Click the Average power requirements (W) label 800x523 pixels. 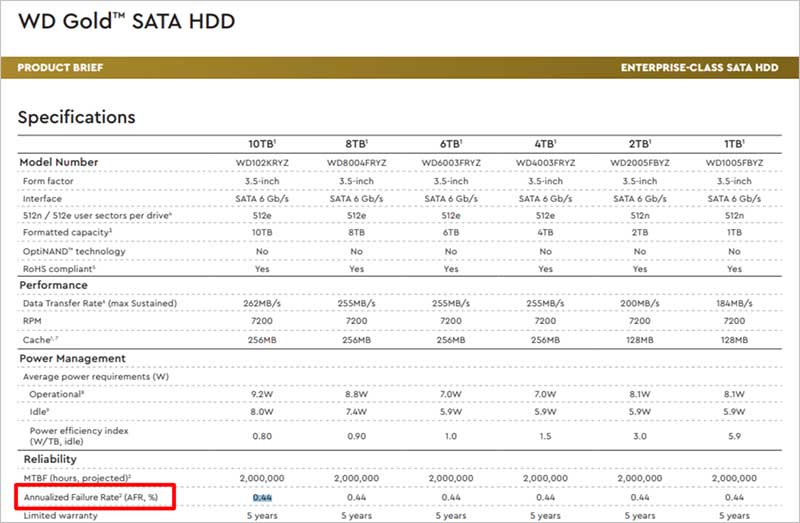coord(95,377)
